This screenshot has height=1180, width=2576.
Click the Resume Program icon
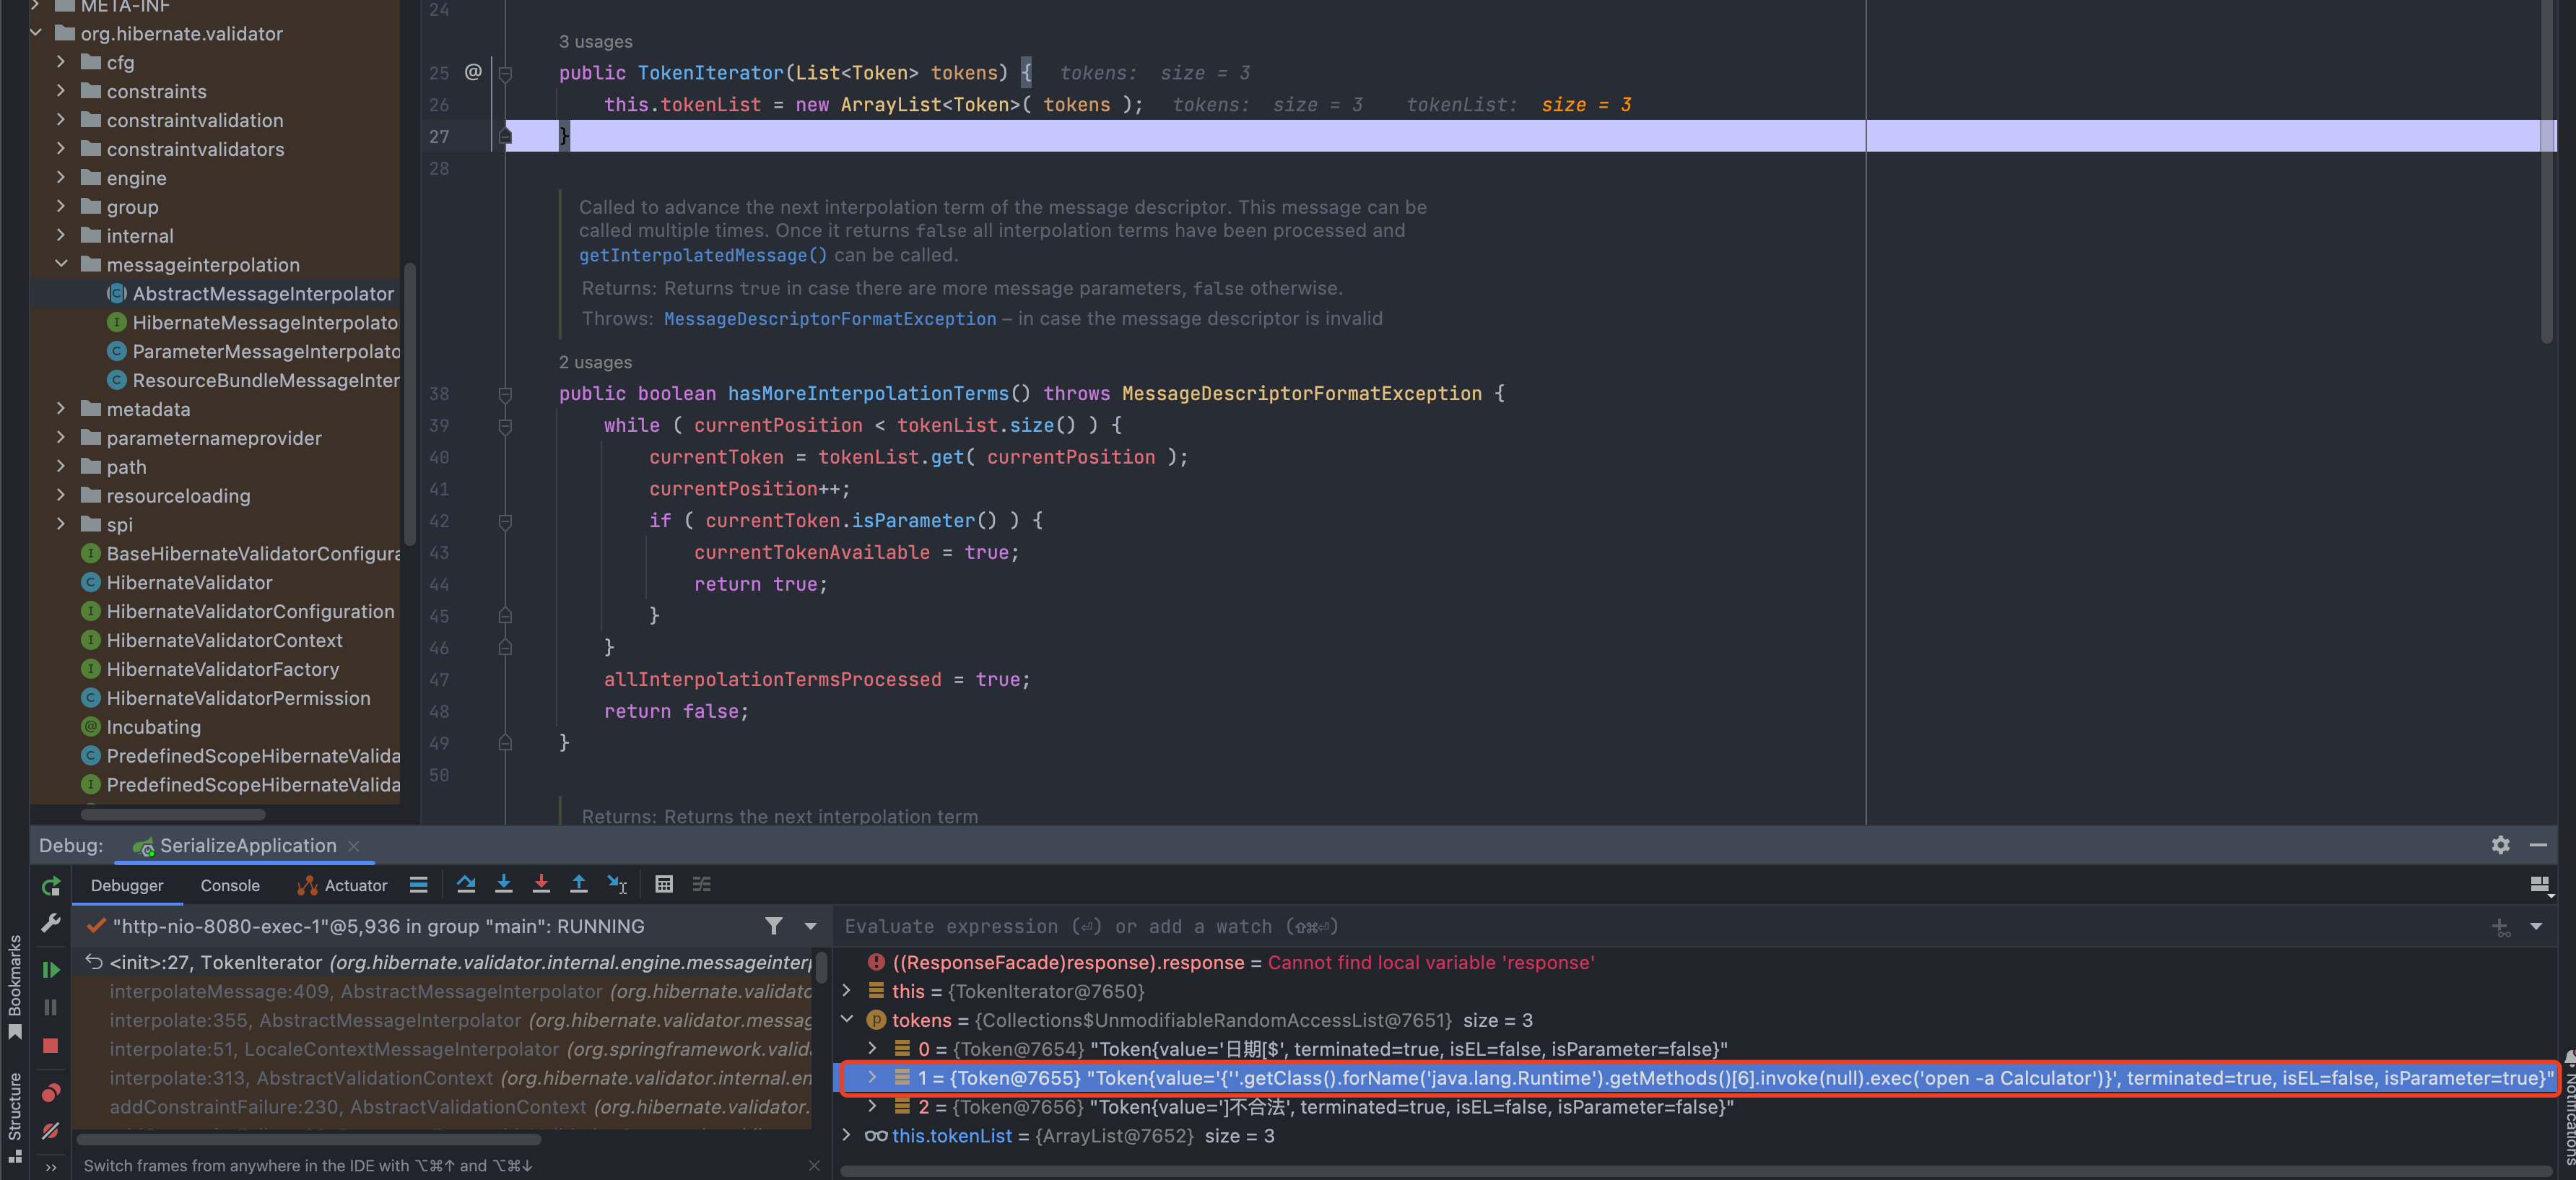click(51, 969)
